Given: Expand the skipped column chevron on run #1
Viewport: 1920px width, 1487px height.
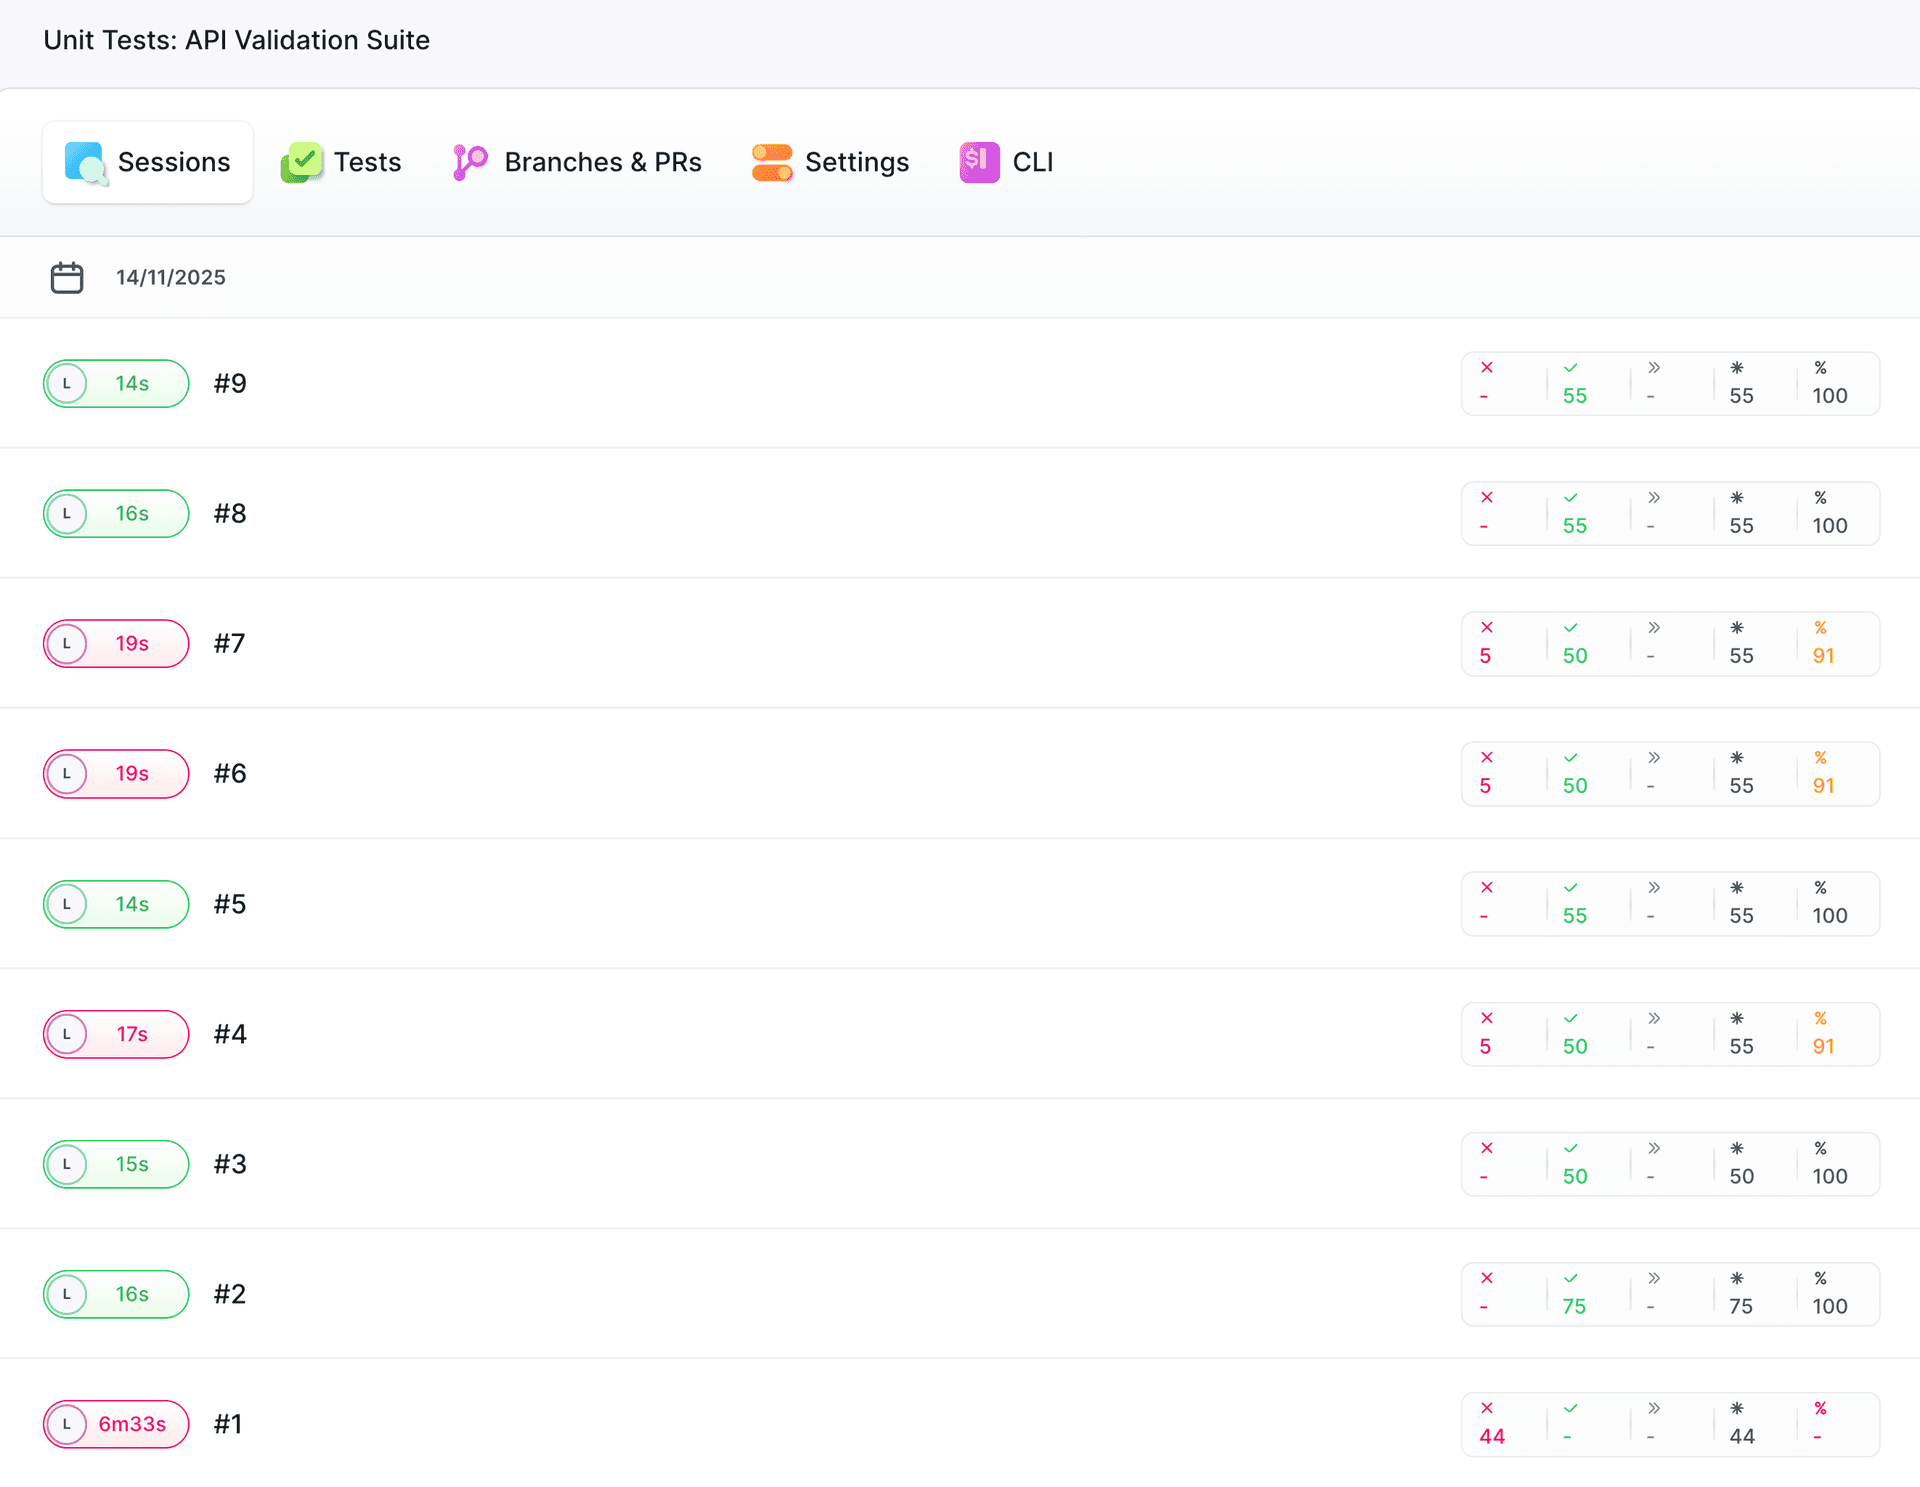Looking at the screenshot, I should [x=1655, y=1409].
